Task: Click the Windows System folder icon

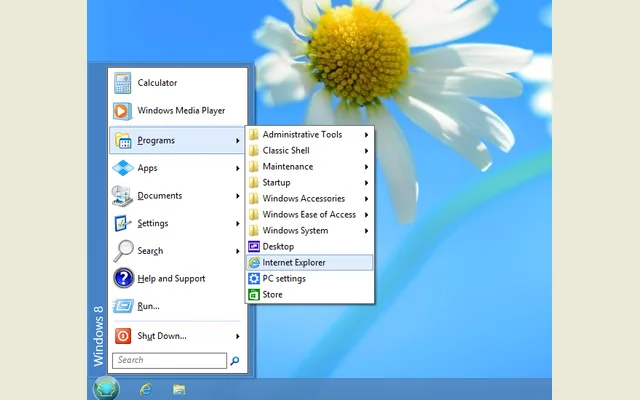Action: [x=253, y=231]
